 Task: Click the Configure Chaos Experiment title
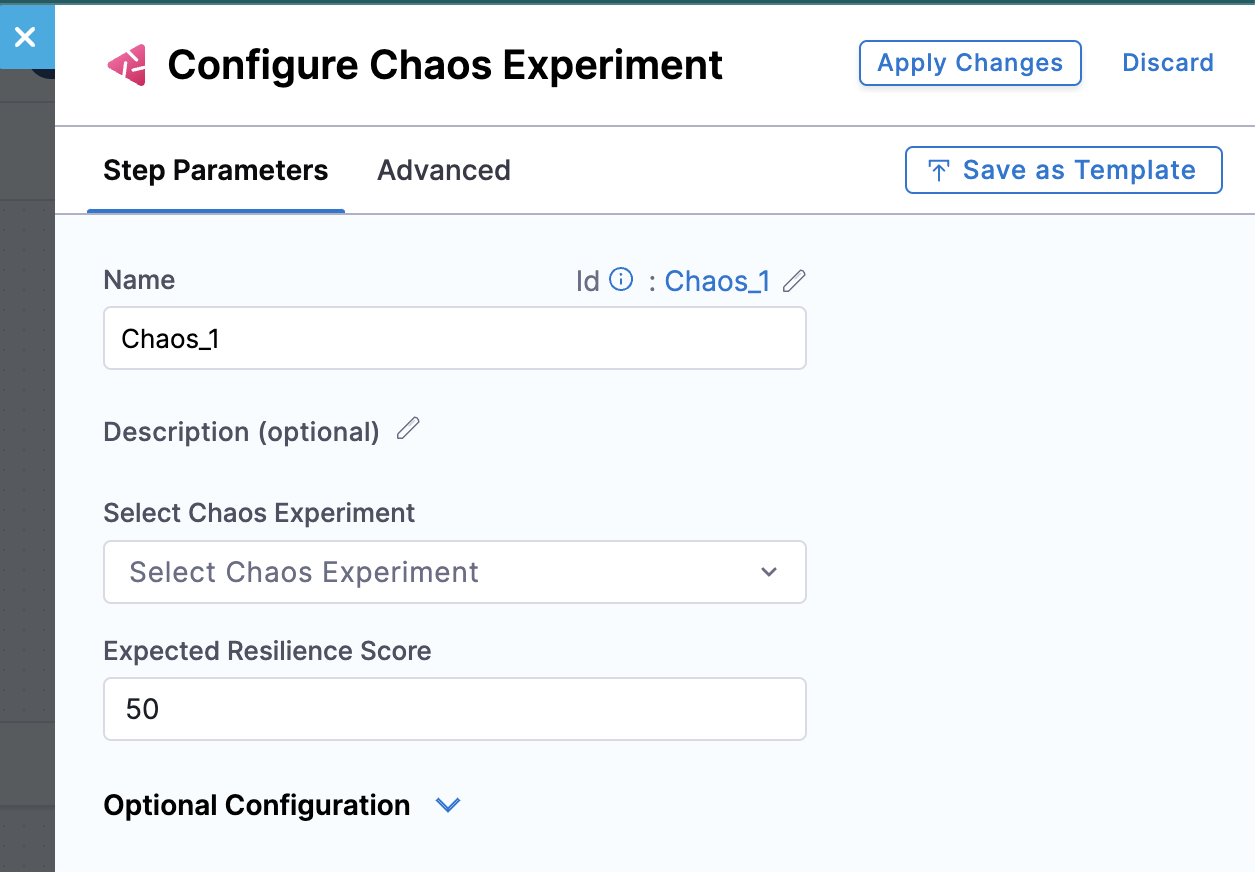(x=445, y=65)
